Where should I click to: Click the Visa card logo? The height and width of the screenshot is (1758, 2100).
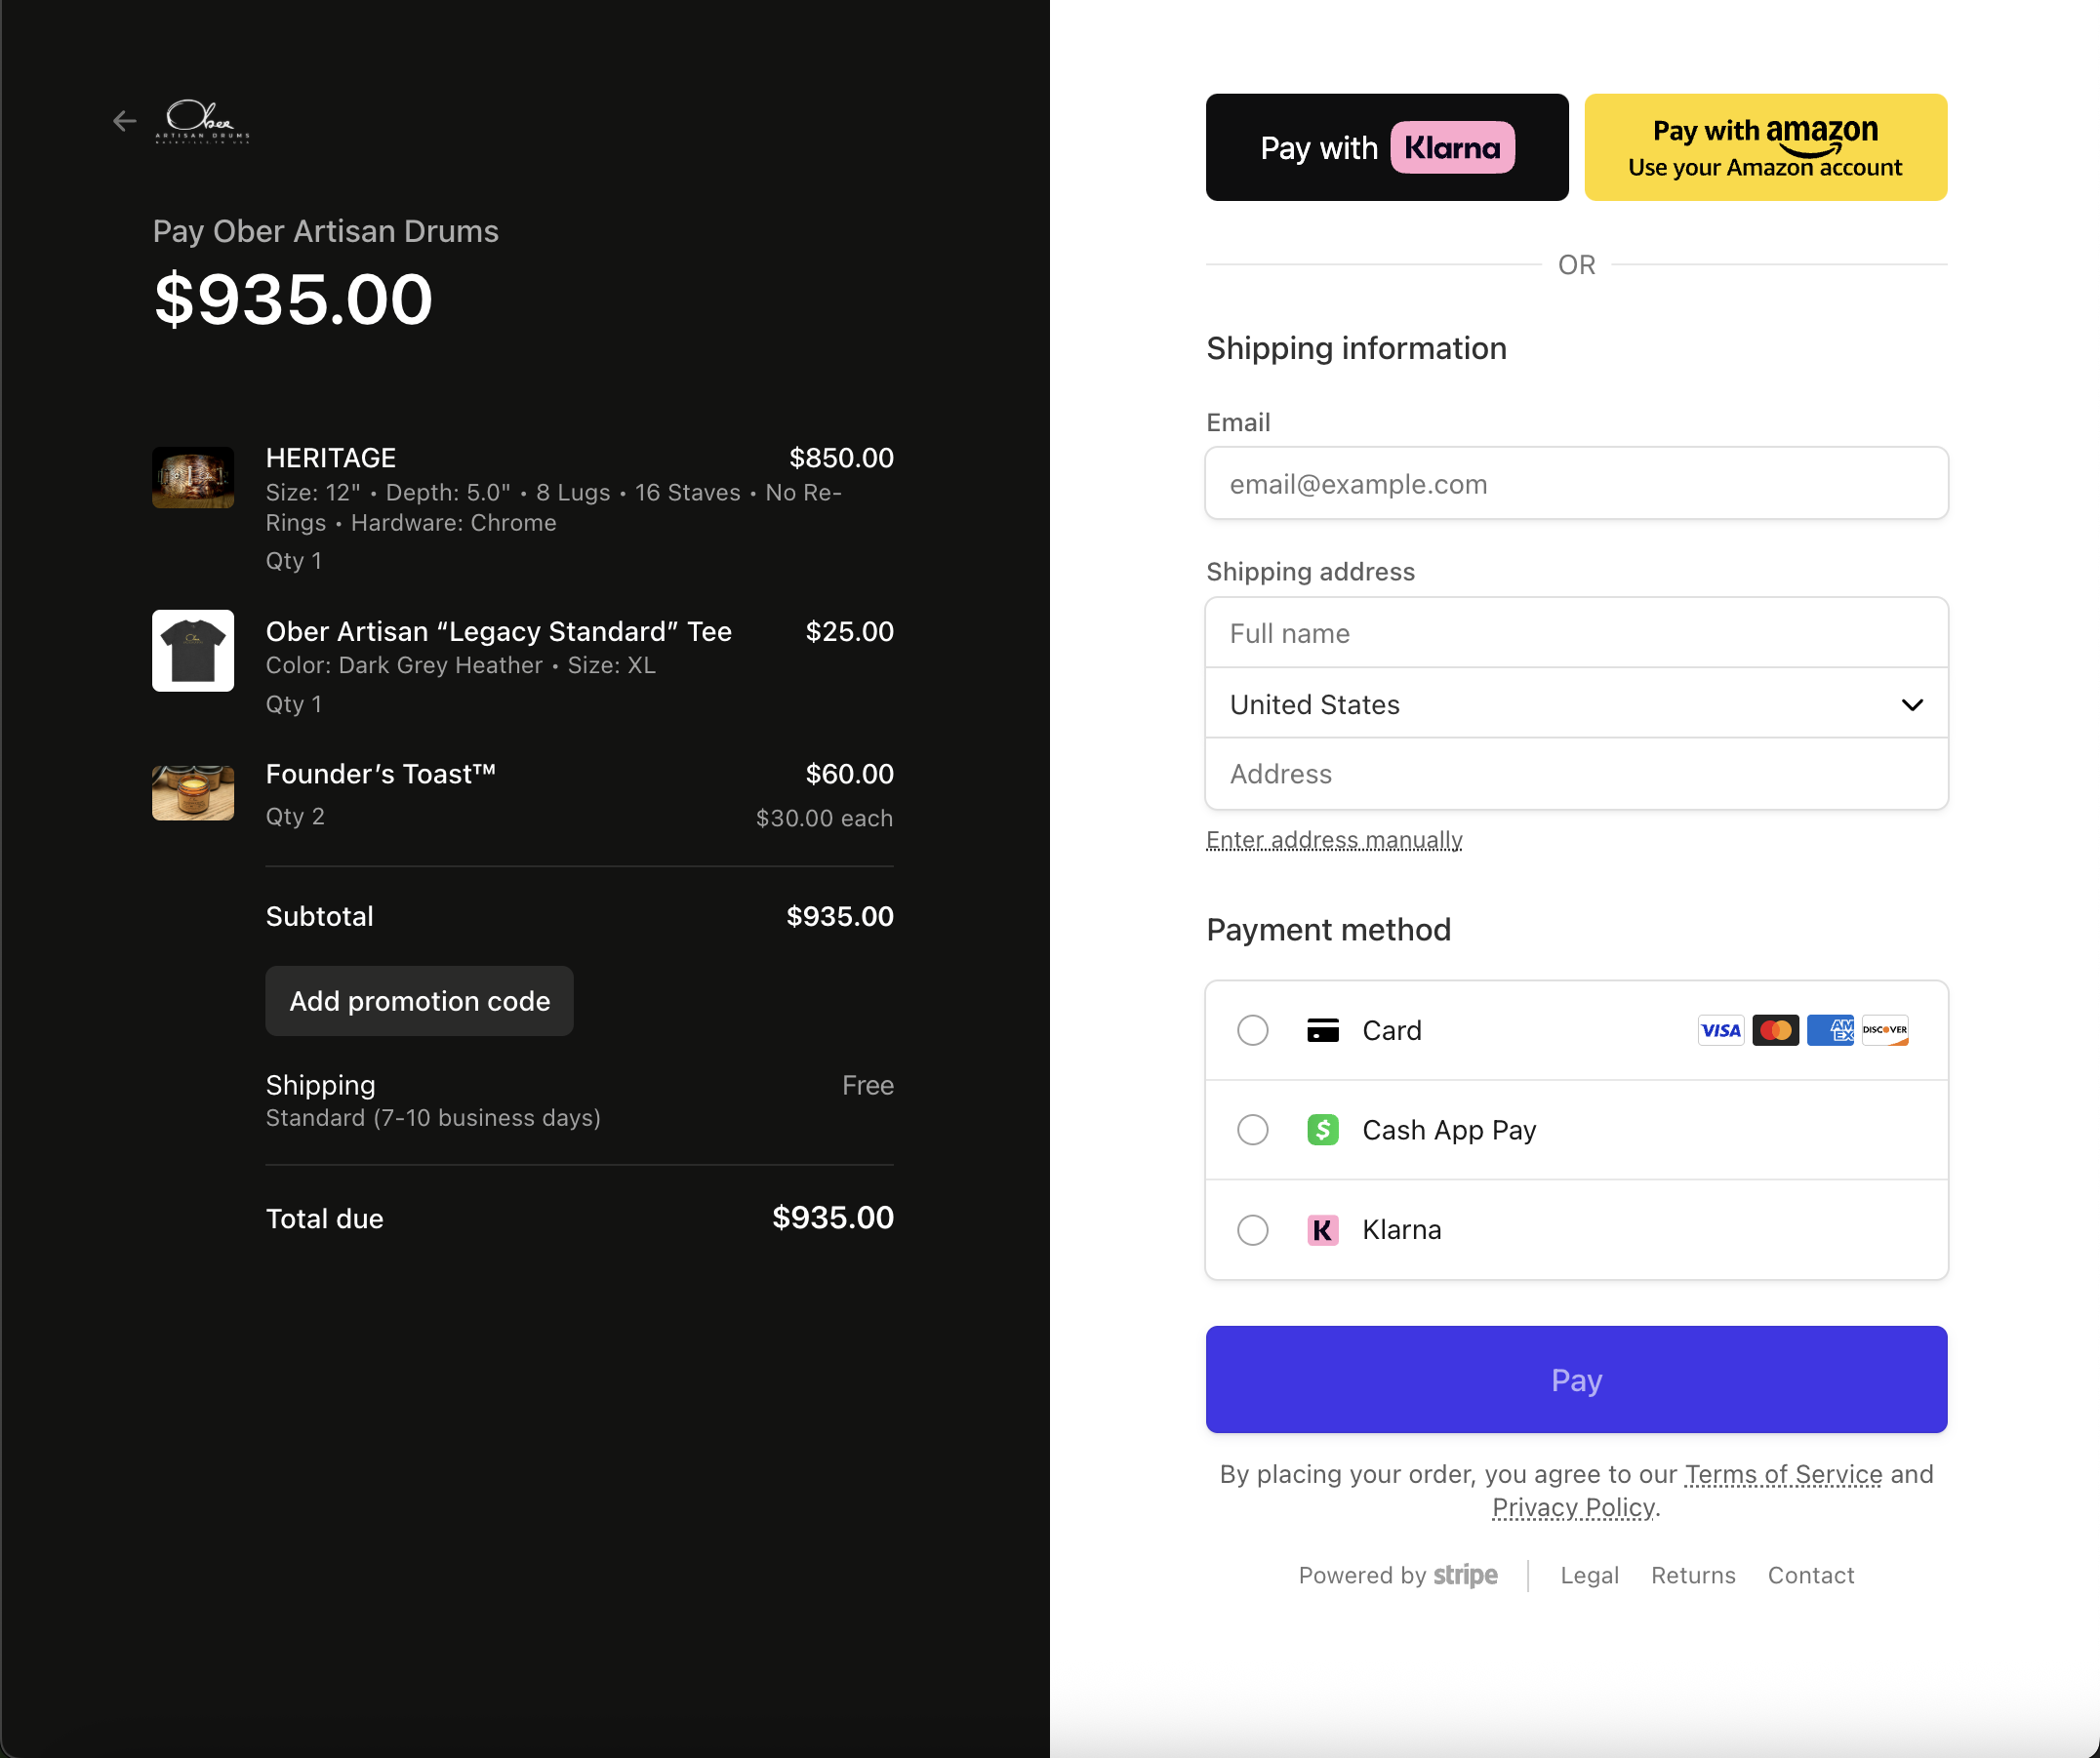click(1720, 1030)
